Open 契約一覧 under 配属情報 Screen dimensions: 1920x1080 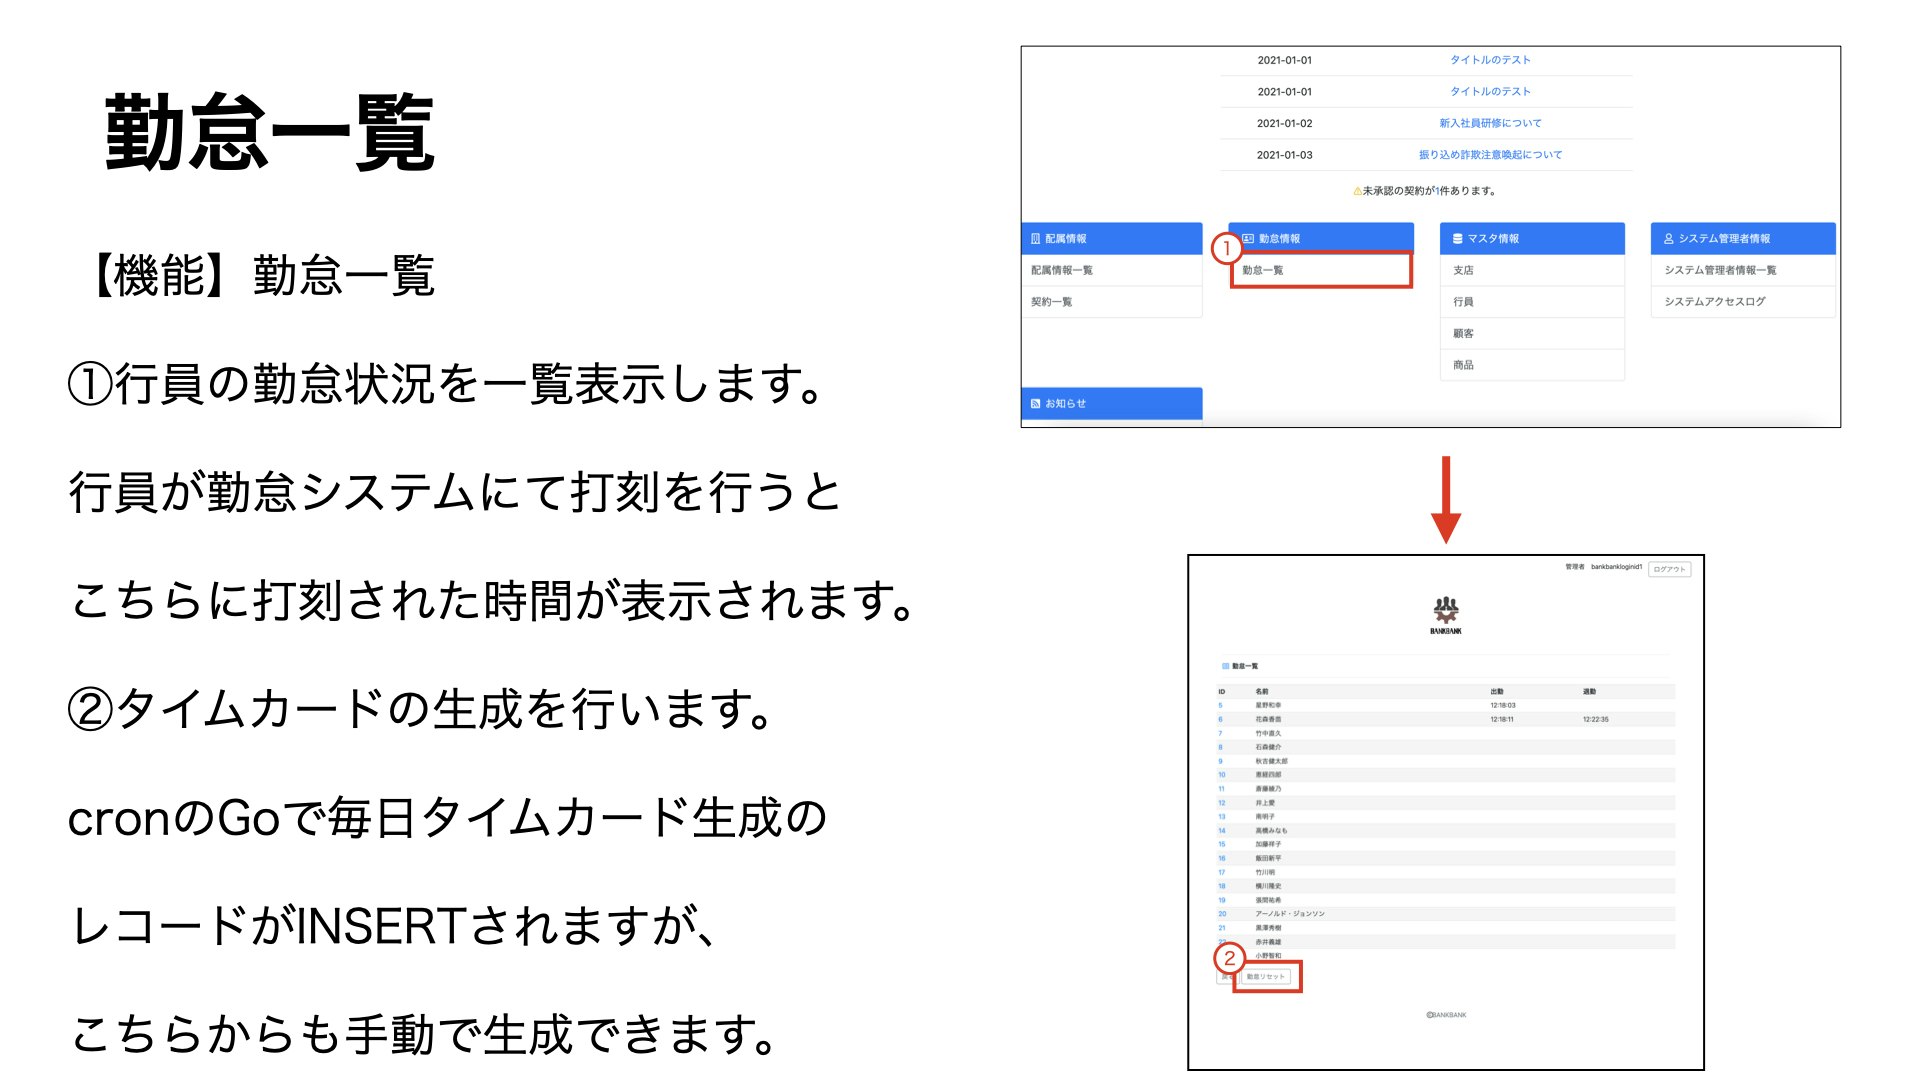click(1052, 302)
